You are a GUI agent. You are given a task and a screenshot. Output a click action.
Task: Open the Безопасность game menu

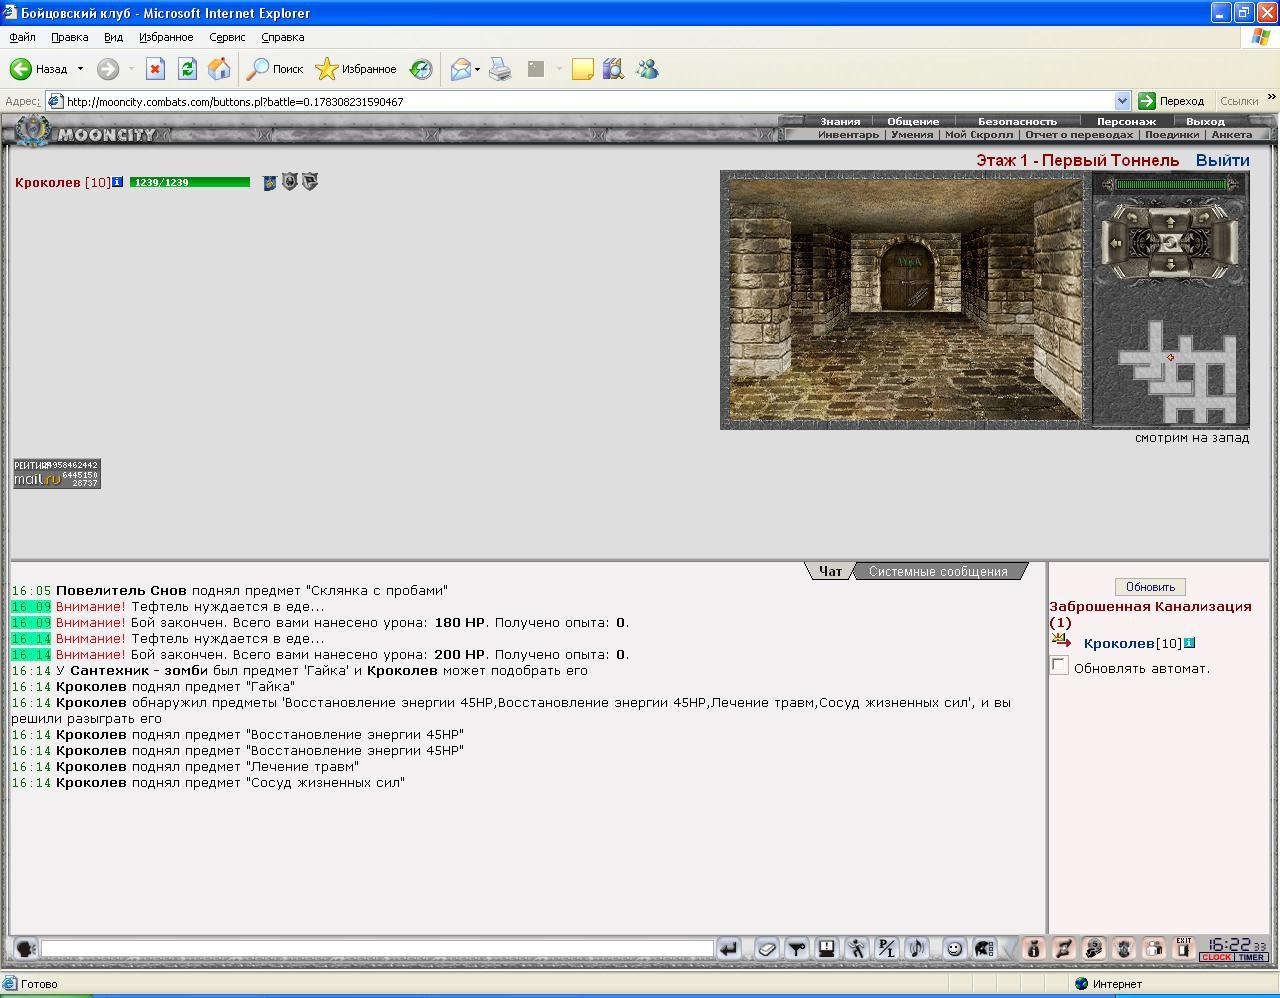pos(1017,121)
